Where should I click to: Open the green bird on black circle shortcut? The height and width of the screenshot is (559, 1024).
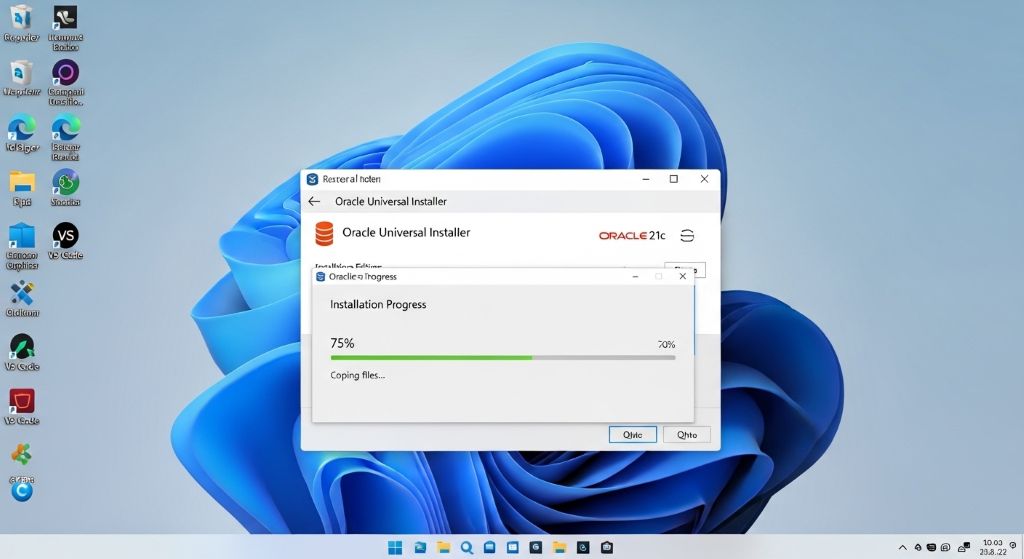(22, 346)
